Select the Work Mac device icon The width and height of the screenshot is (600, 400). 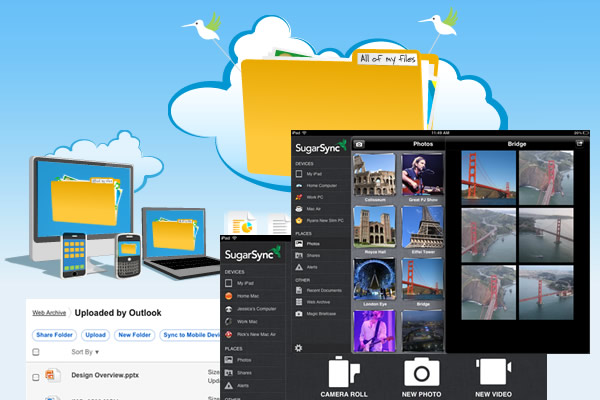click(228, 322)
